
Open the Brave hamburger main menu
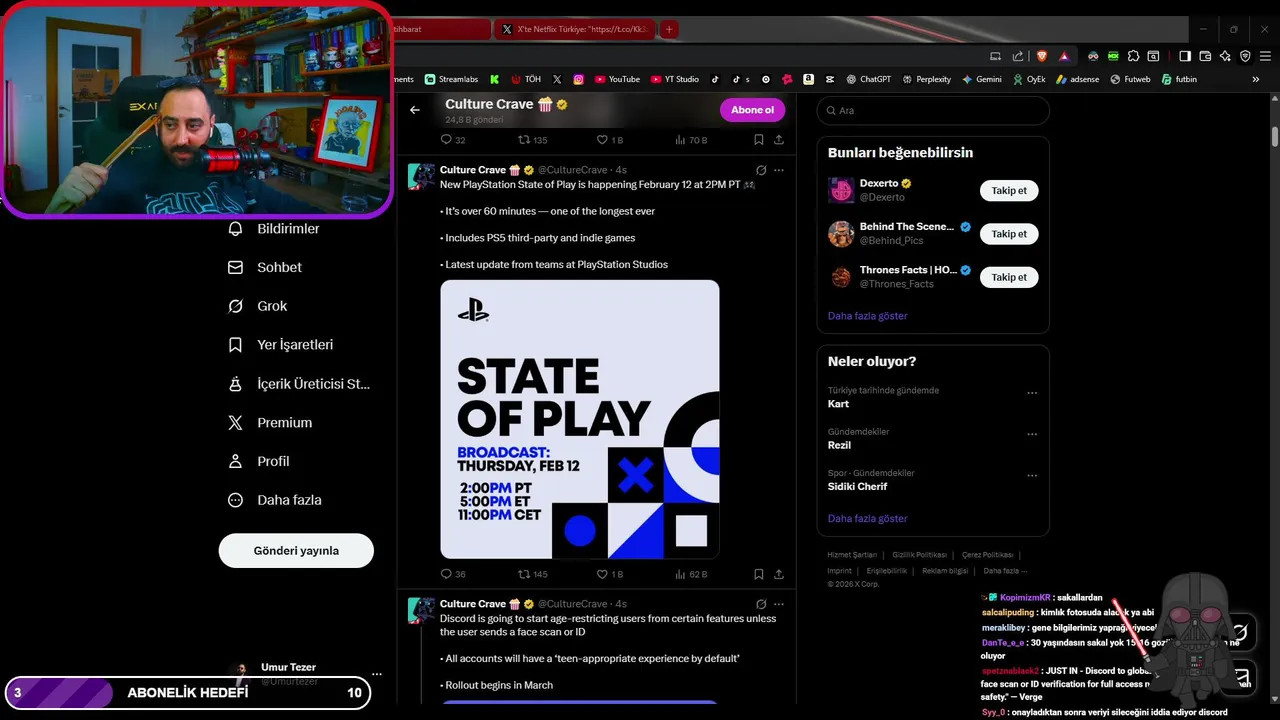[1265, 56]
